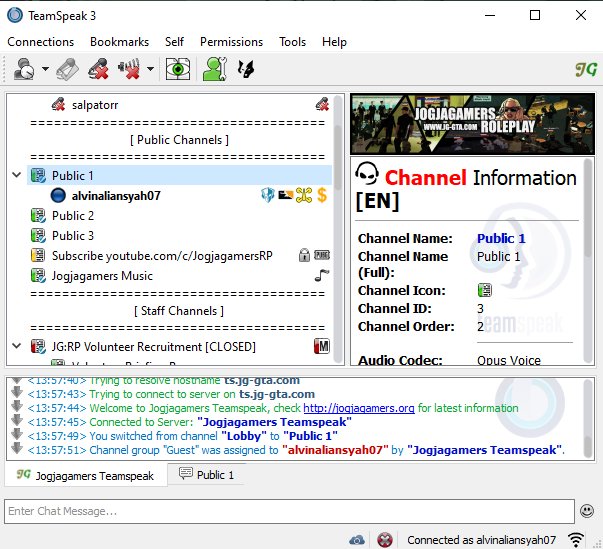Collapse the Public 1 channel
The height and width of the screenshot is (549, 603).
[x=17, y=175]
